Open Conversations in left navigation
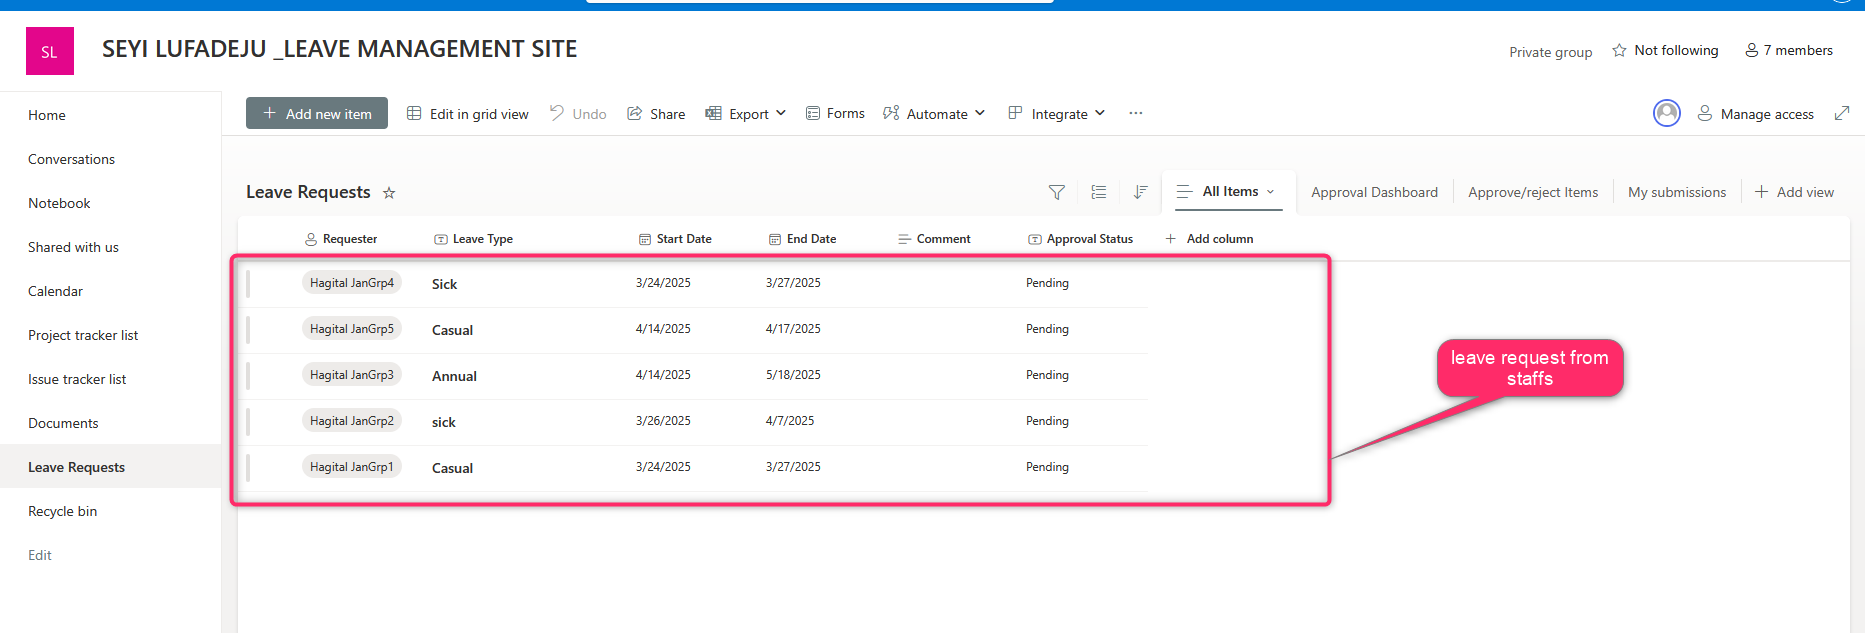 (71, 159)
